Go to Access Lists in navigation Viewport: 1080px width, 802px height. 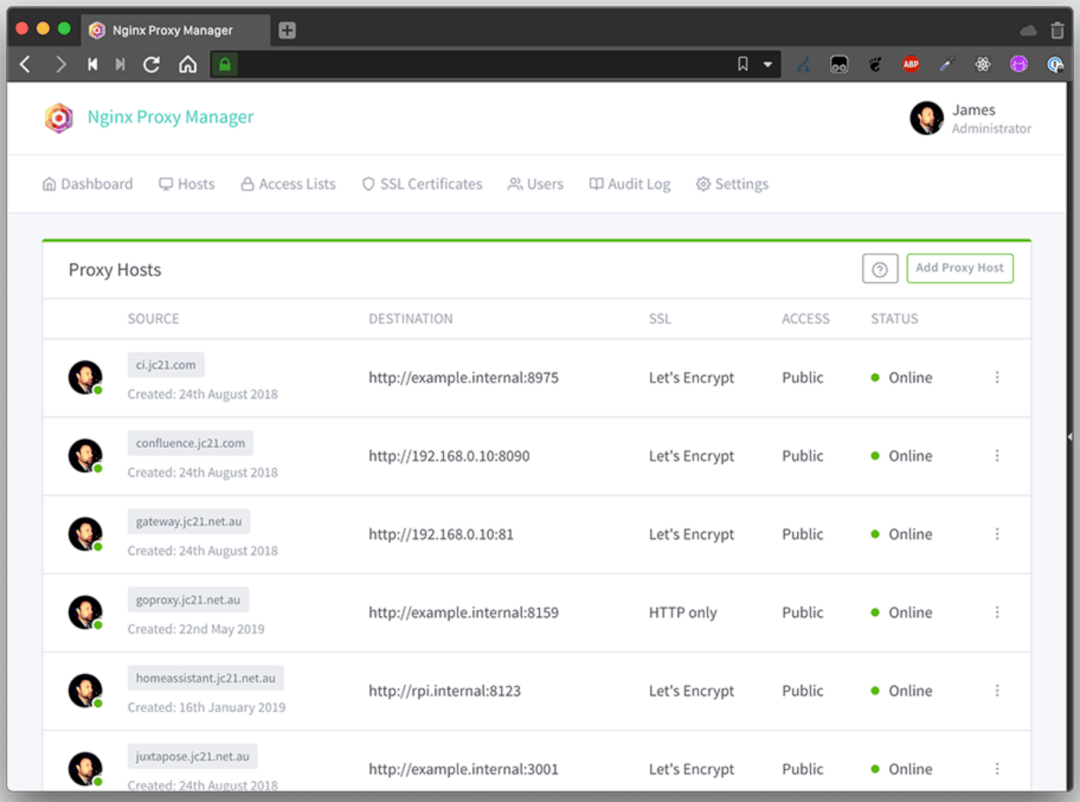point(288,184)
